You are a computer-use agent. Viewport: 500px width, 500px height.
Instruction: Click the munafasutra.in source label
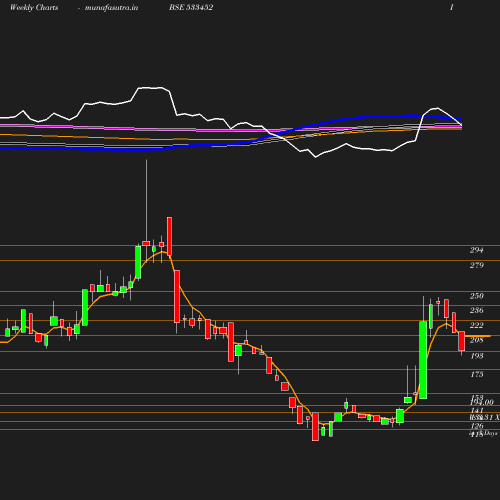coord(111,8)
